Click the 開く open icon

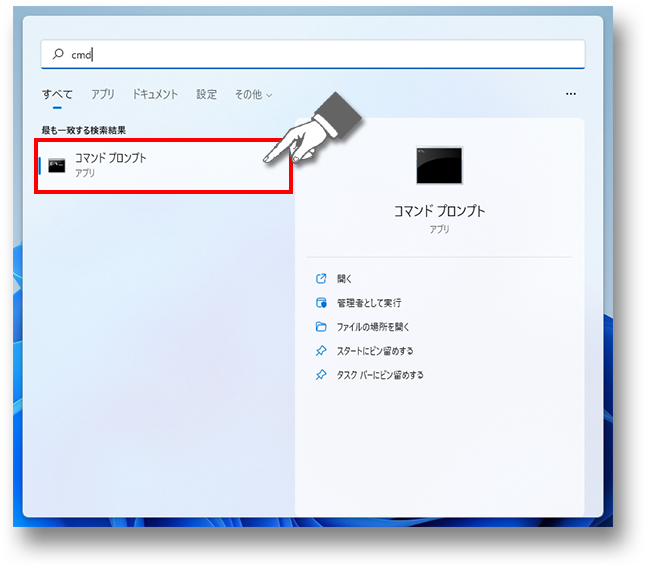pyautogui.click(x=321, y=278)
